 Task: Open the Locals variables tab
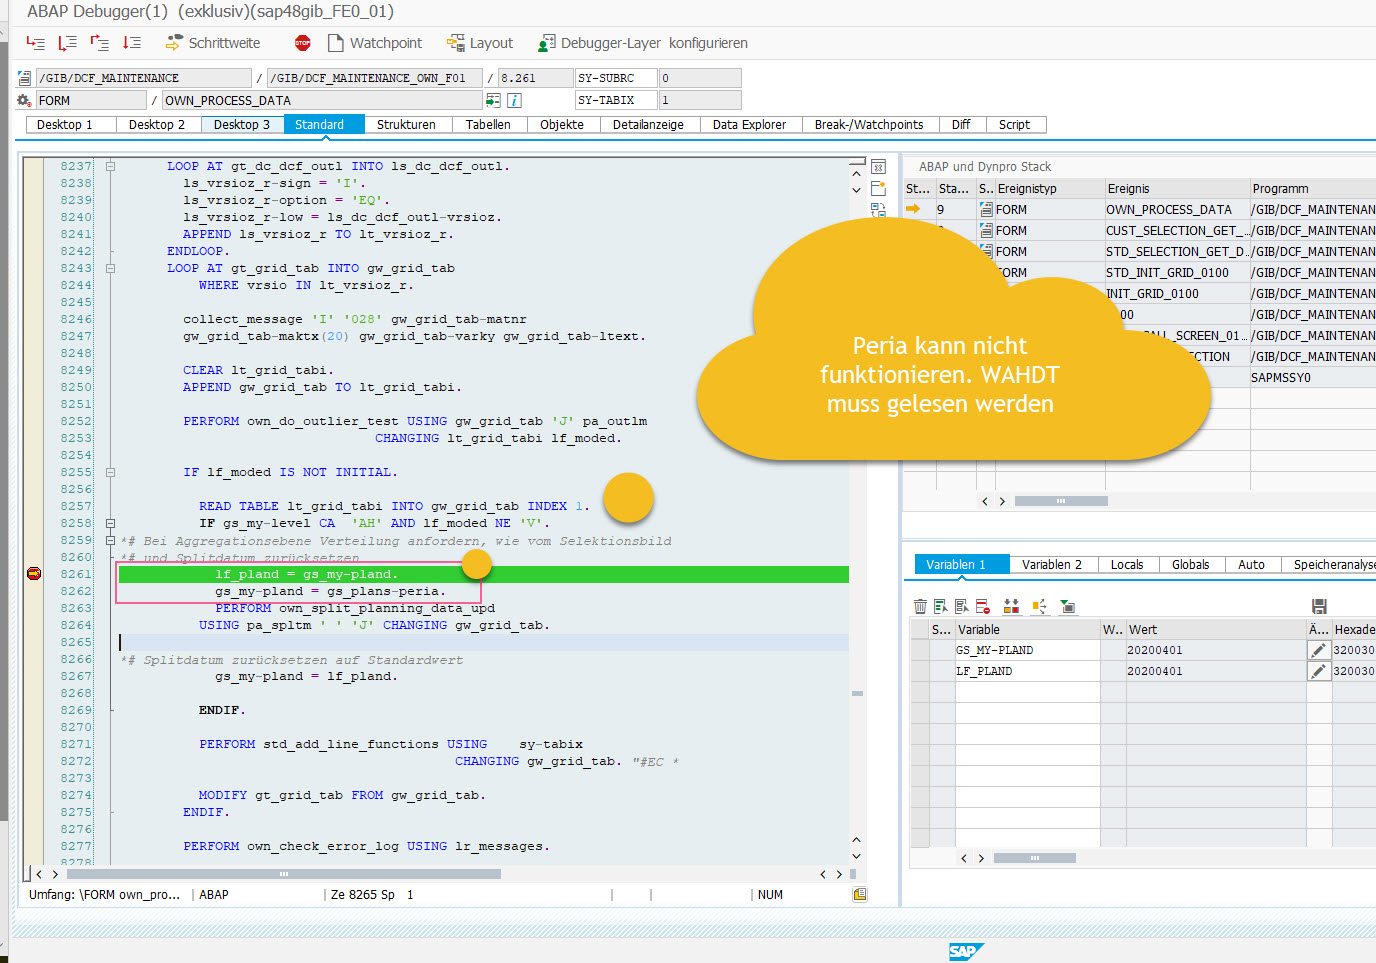[1126, 565]
